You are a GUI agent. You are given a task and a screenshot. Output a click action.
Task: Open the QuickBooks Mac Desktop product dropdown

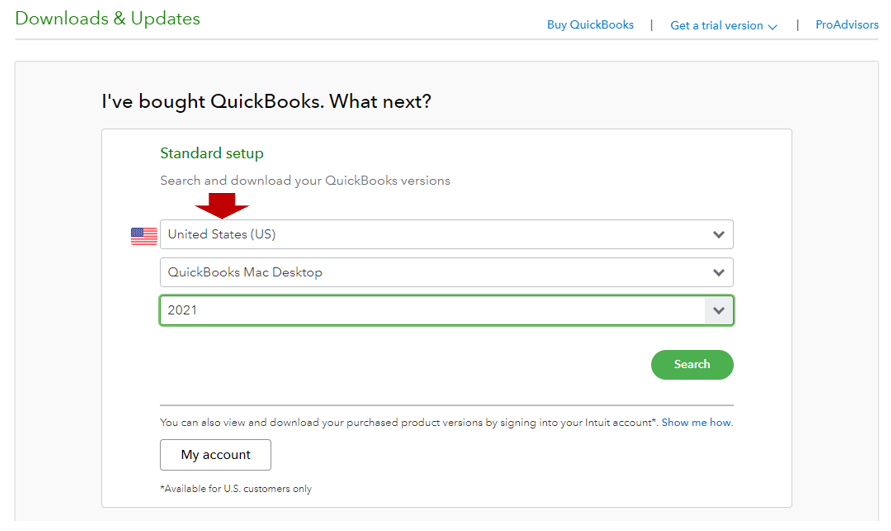[x=447, y=272]
